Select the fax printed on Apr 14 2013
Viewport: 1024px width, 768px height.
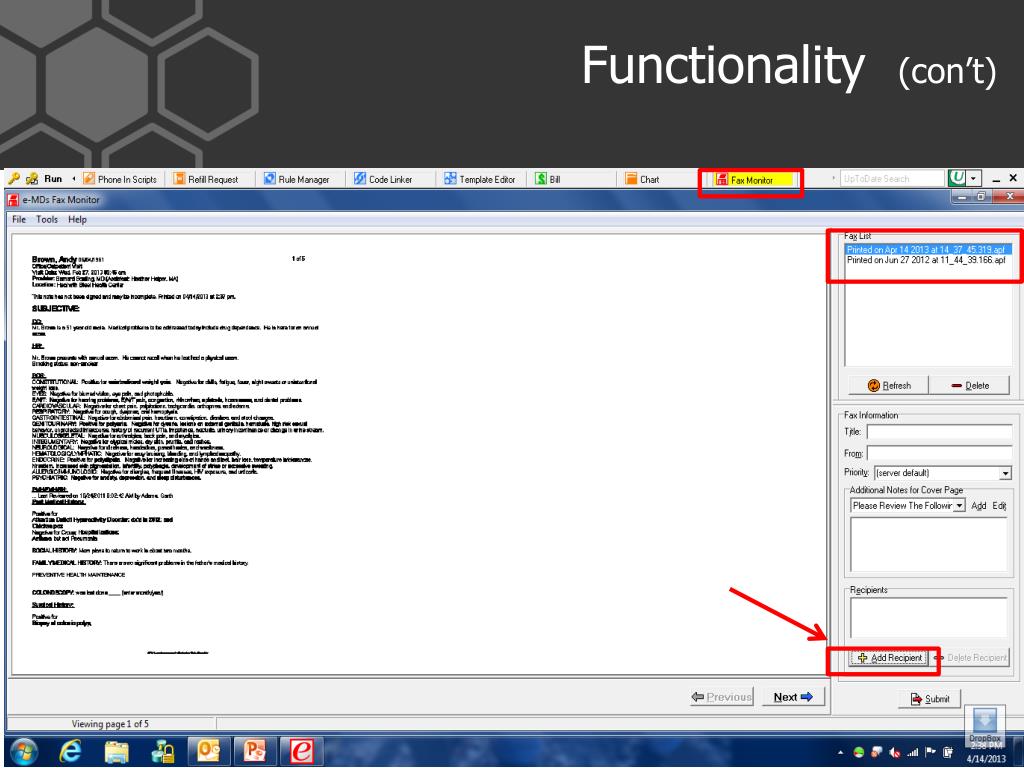click(x=926, y=249)
